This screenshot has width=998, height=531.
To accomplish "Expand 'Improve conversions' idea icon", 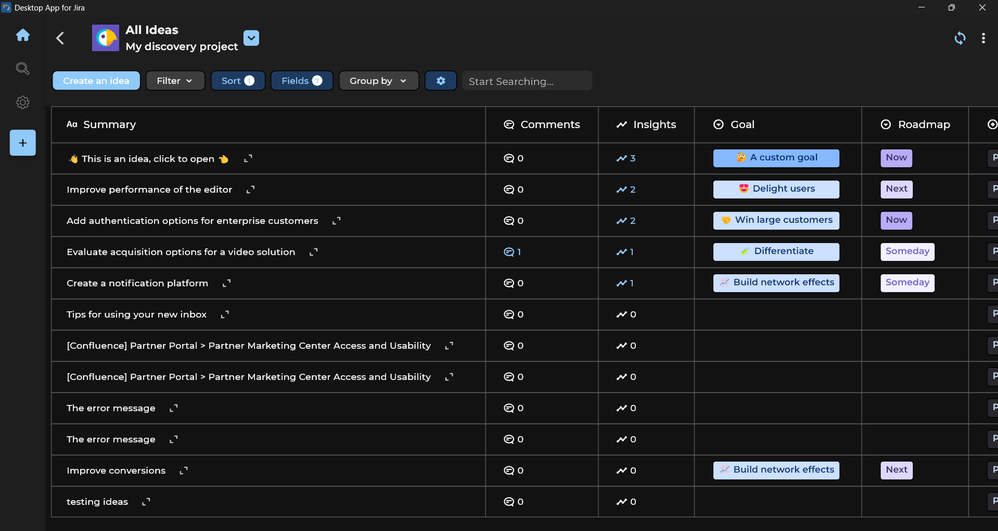I will point(184,471).
